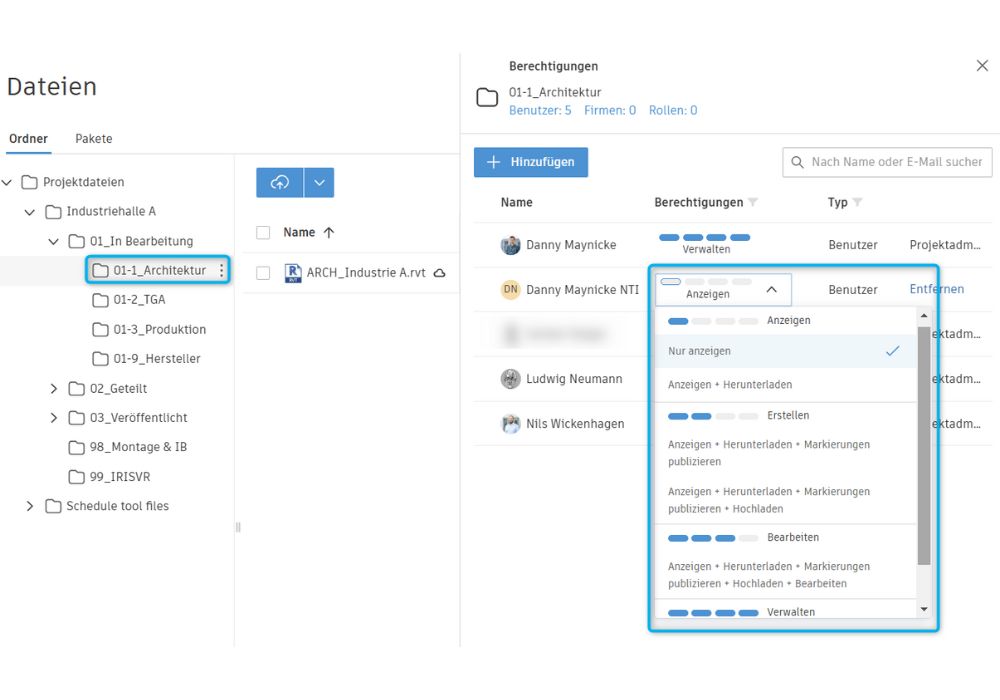Image resolution: width=1000 pixels, height=700 pixels.
Task: Collapse the Anzeigen permission dropdown for Danny Maynicke NTI
Action: click(x=771, y=289)
